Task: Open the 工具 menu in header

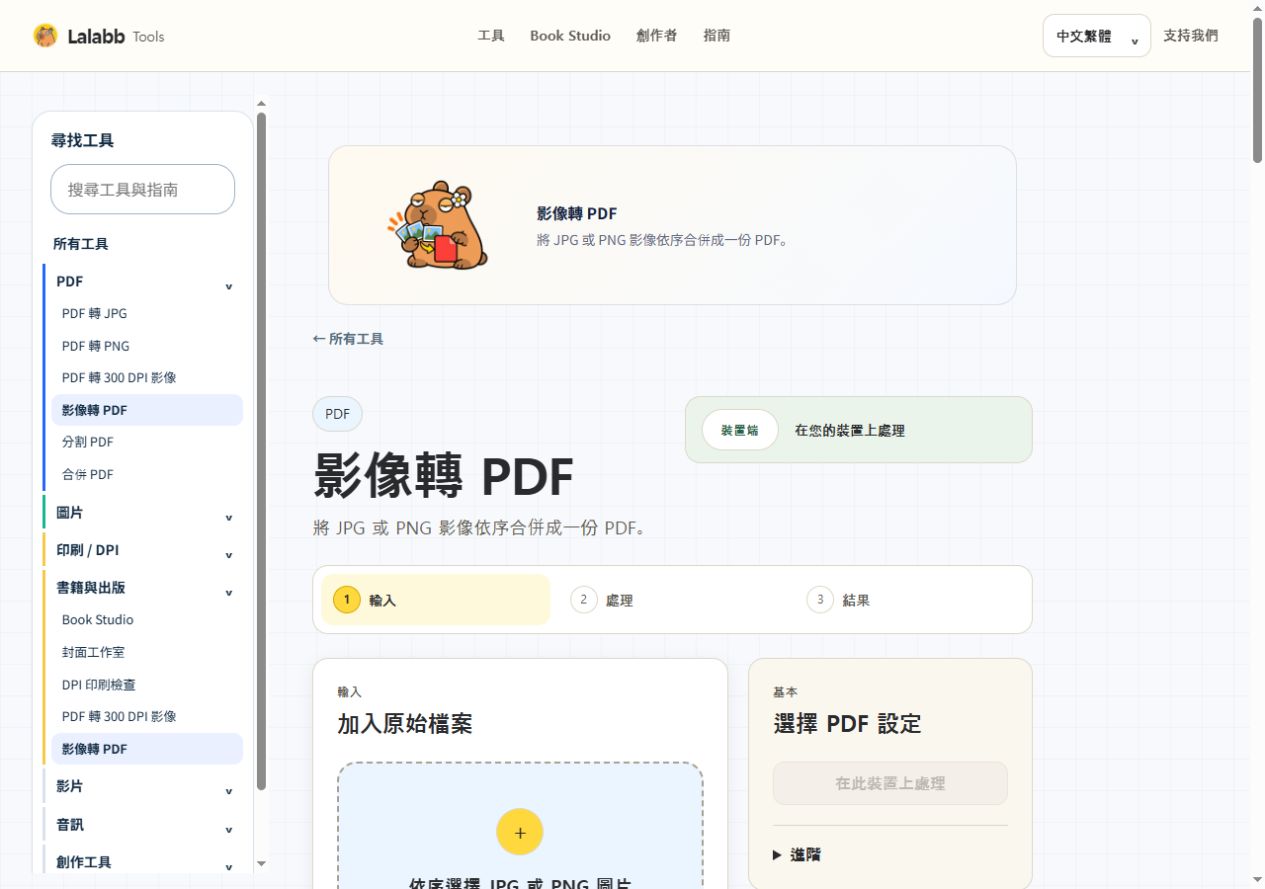Action: pyautogui.click(x=491, y=36)
